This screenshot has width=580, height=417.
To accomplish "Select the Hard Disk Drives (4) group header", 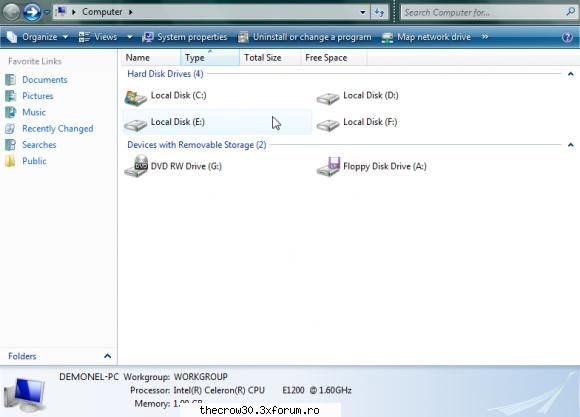I will coord(165,74).
